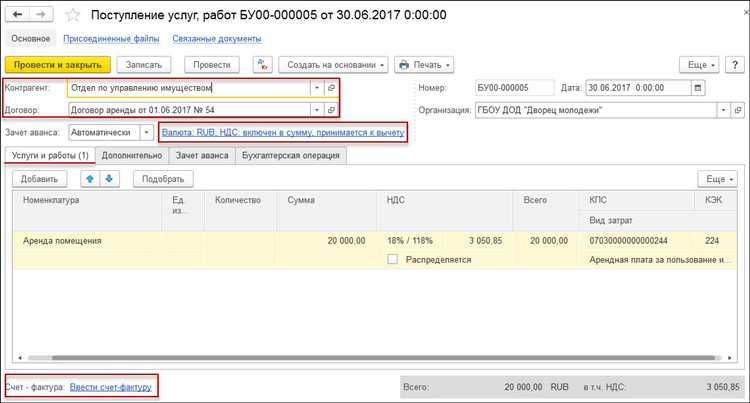Toggle the Распределяется checkbox

coord(393,259)
